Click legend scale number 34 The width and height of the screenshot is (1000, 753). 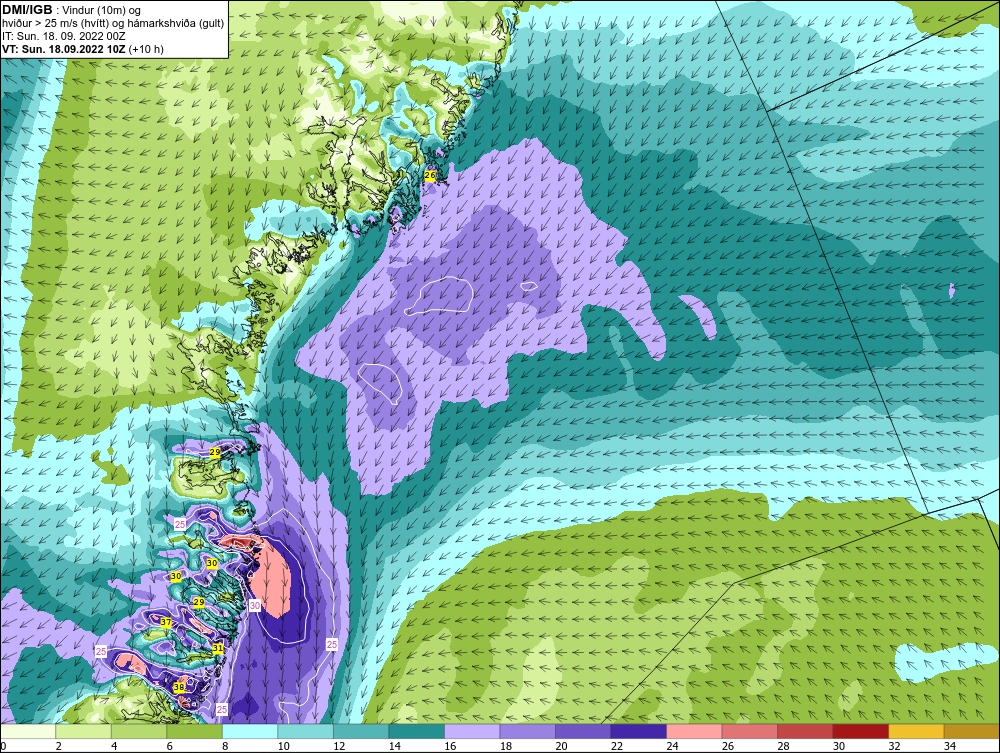coord(949,746)
